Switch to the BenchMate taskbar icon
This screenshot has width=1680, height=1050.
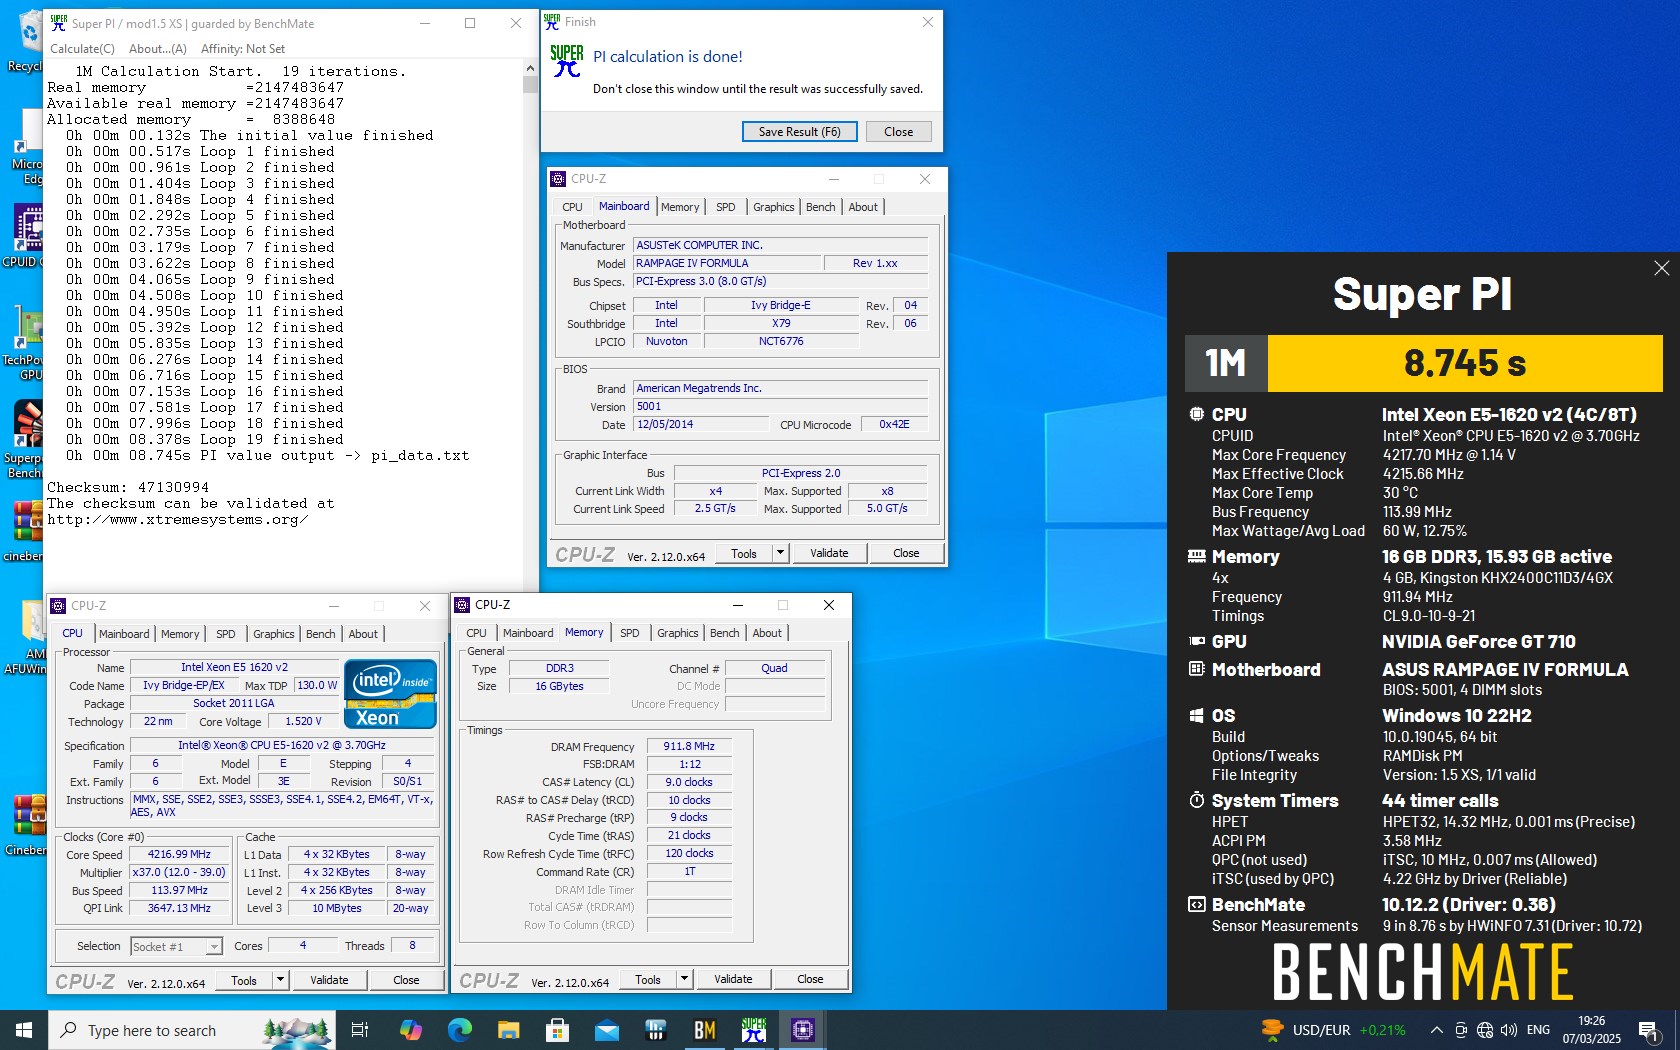(x=704, y=1030)
